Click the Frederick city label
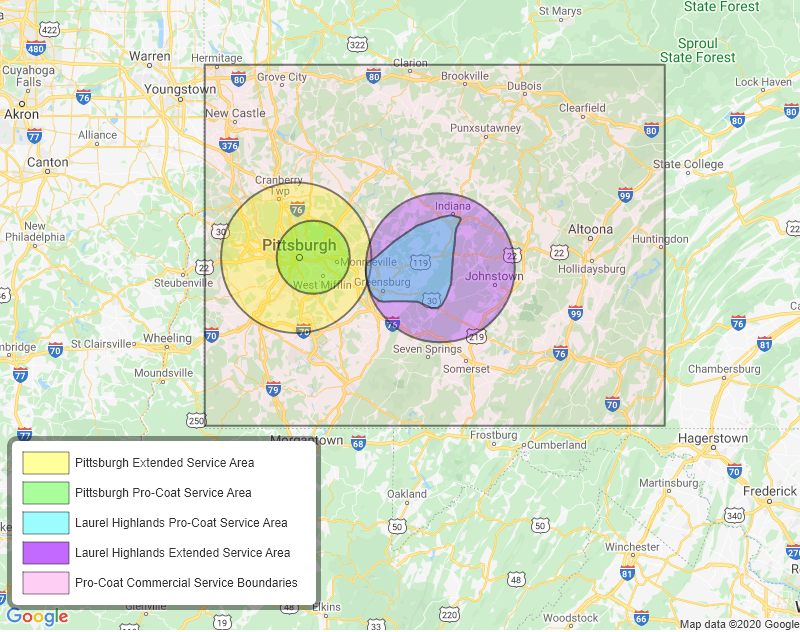800x632 pixels. click(769, 491)
